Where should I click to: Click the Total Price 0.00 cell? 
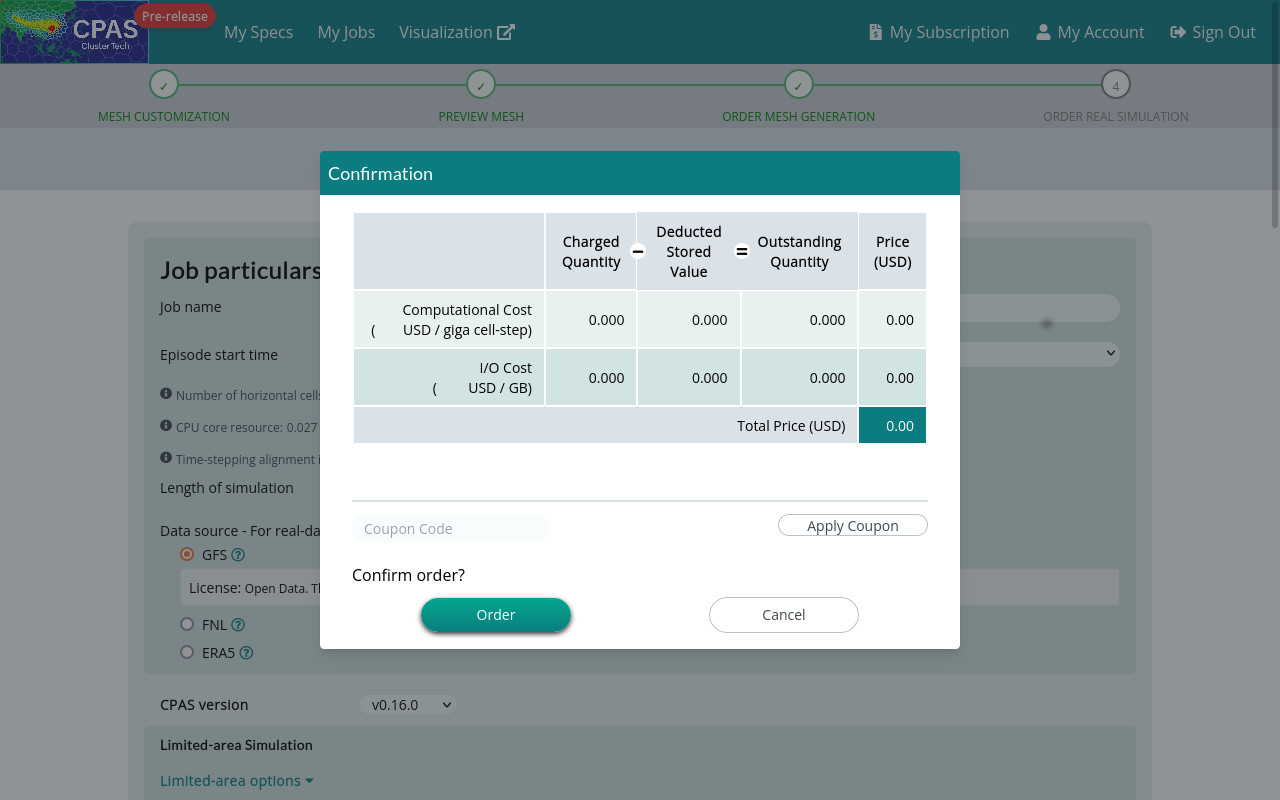click(x=892, y=425)
